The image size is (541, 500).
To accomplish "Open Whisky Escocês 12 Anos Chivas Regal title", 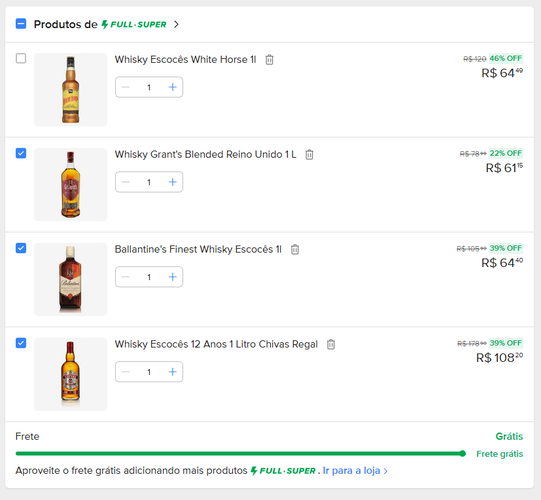I will click(216, 344).
